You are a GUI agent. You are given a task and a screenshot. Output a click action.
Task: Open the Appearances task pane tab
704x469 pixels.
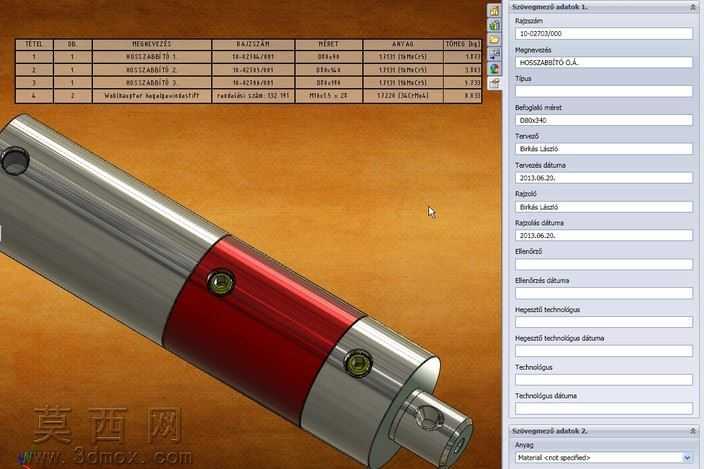[x=494, y=69]
